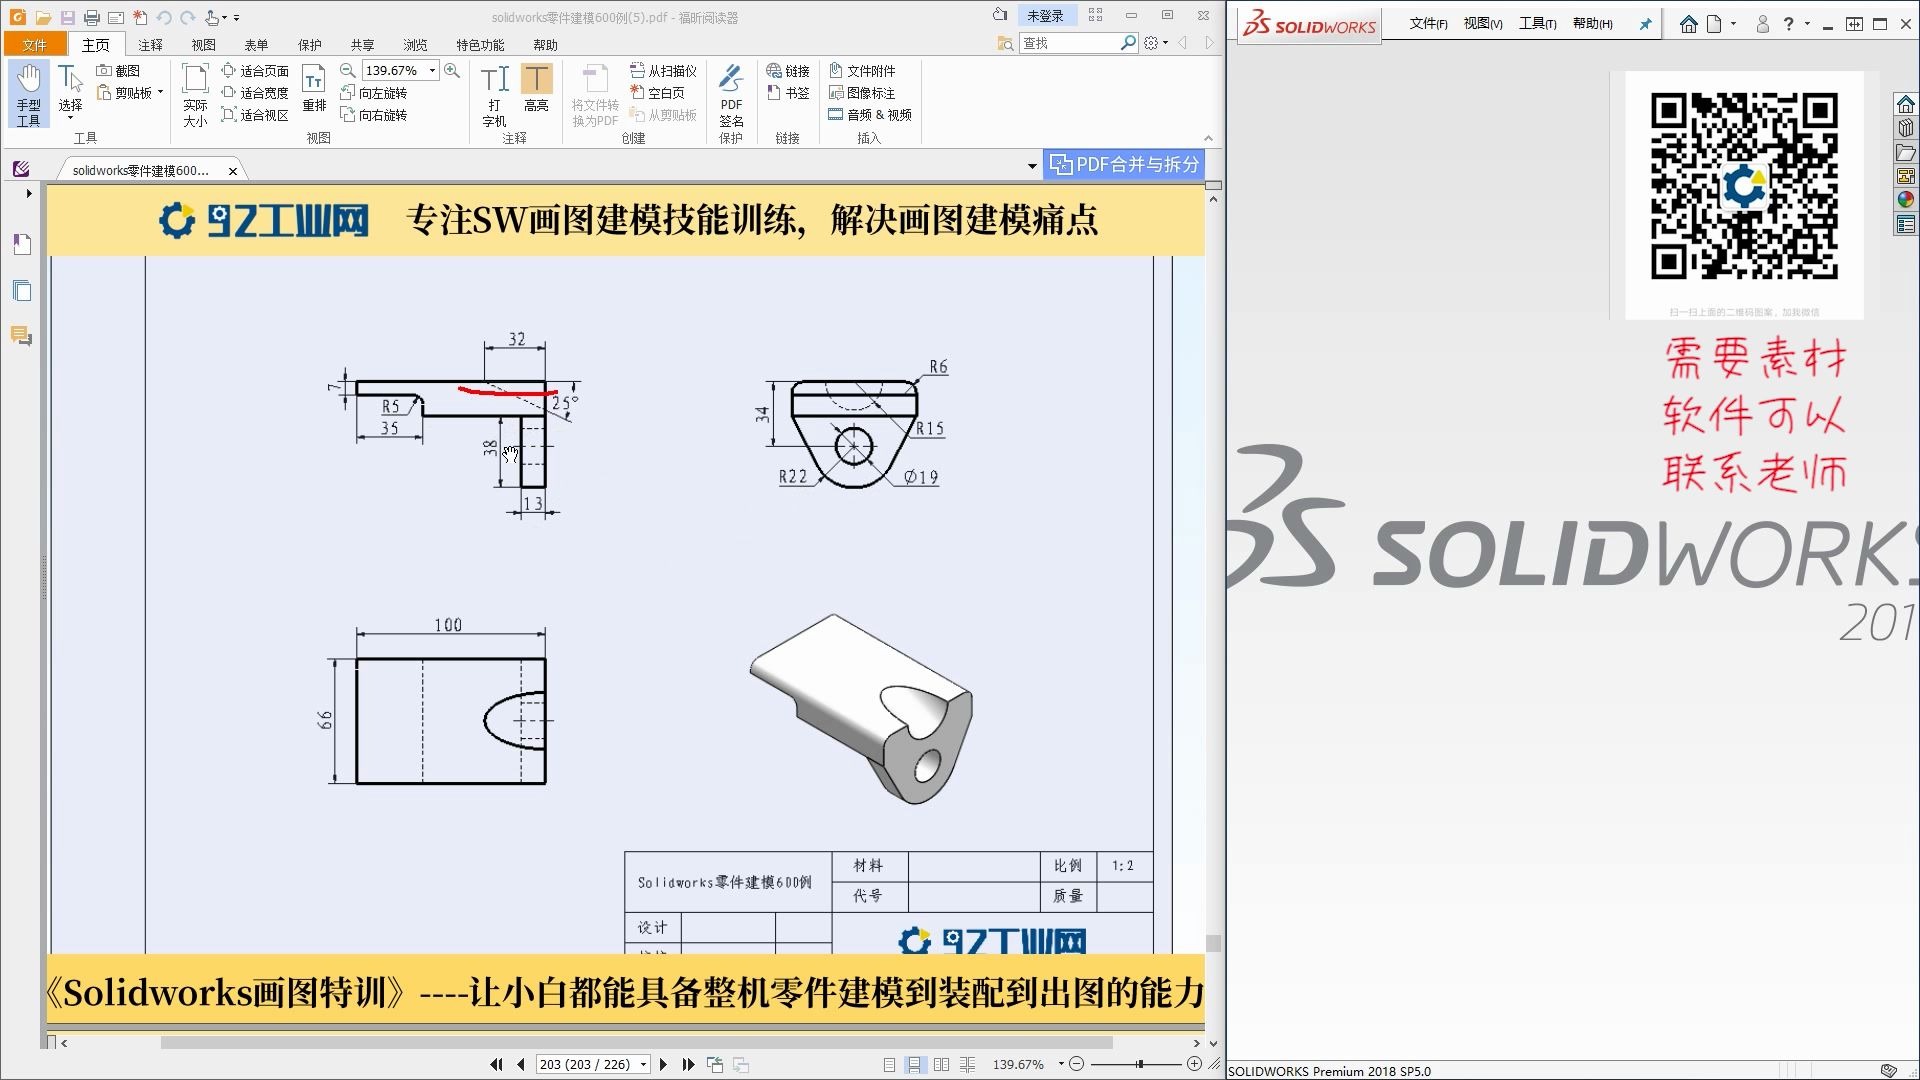Click From Scanner (从扫描仪)

[x=663, y=71]
